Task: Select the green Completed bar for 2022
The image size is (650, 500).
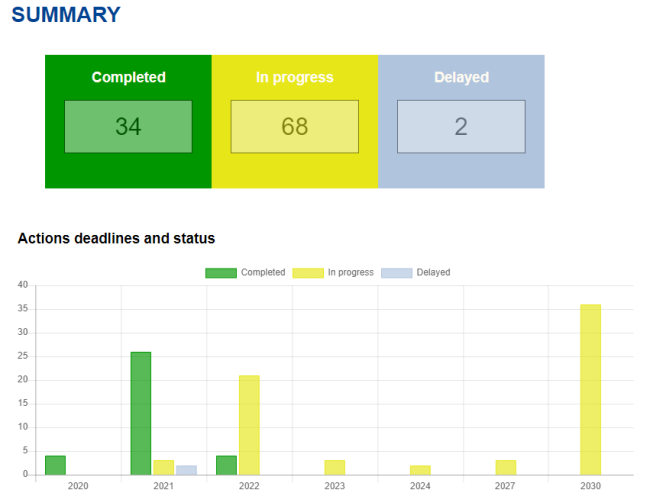Action: click(226, 465)
